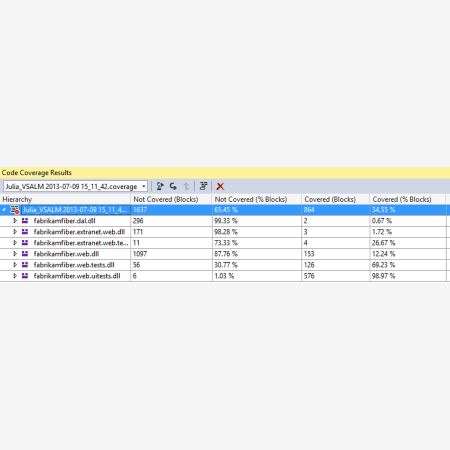This screenshot has height=450, width=450.
Task: Open the Julia_VSALM .coverage file dropdown
Action: [144, 186]
